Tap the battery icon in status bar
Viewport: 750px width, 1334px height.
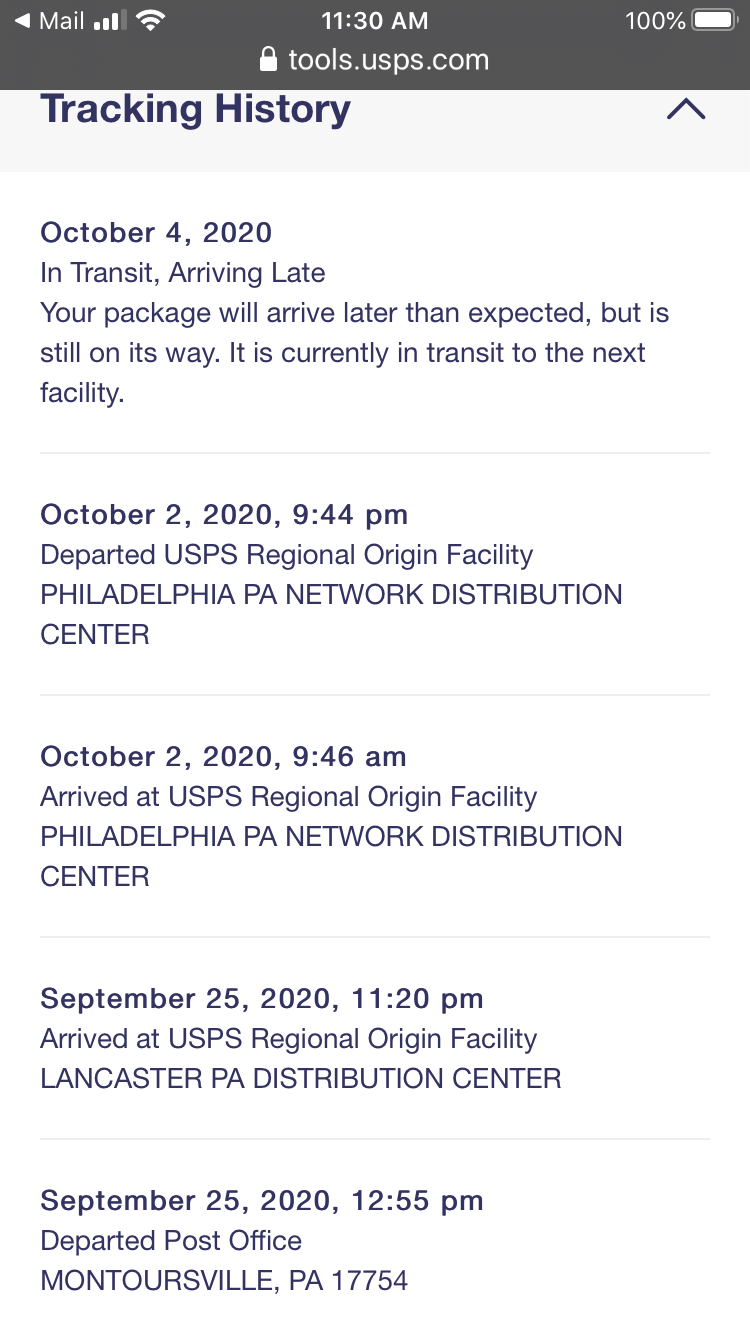coord(715,20)
